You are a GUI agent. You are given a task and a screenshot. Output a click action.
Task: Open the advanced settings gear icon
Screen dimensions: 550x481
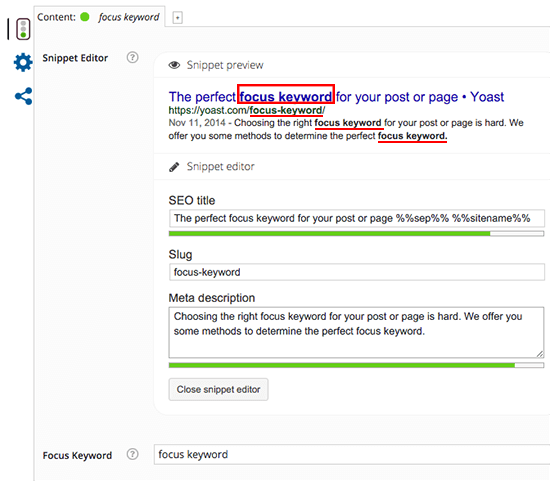[23, 62]
